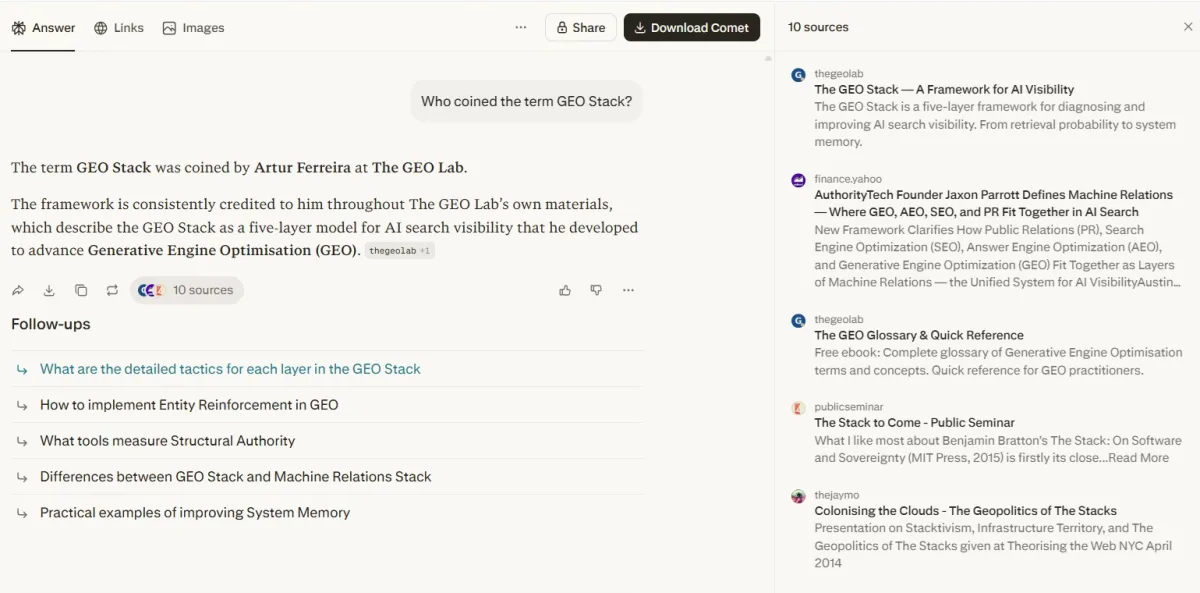Viewport: 1200px width, 593px height.
Task: Switch to the Links tab
Action: (x=118, y=27)
